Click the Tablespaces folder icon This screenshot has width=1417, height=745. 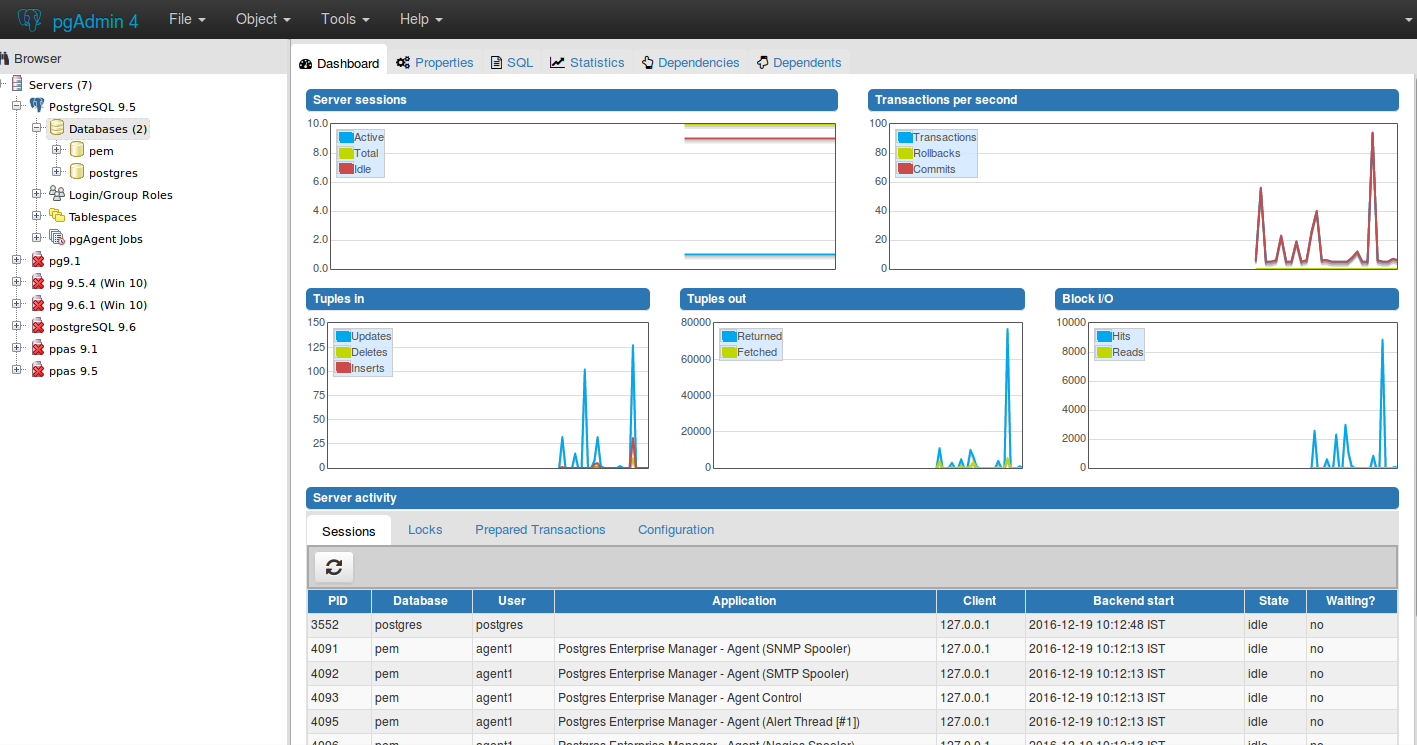click(57, 216)
